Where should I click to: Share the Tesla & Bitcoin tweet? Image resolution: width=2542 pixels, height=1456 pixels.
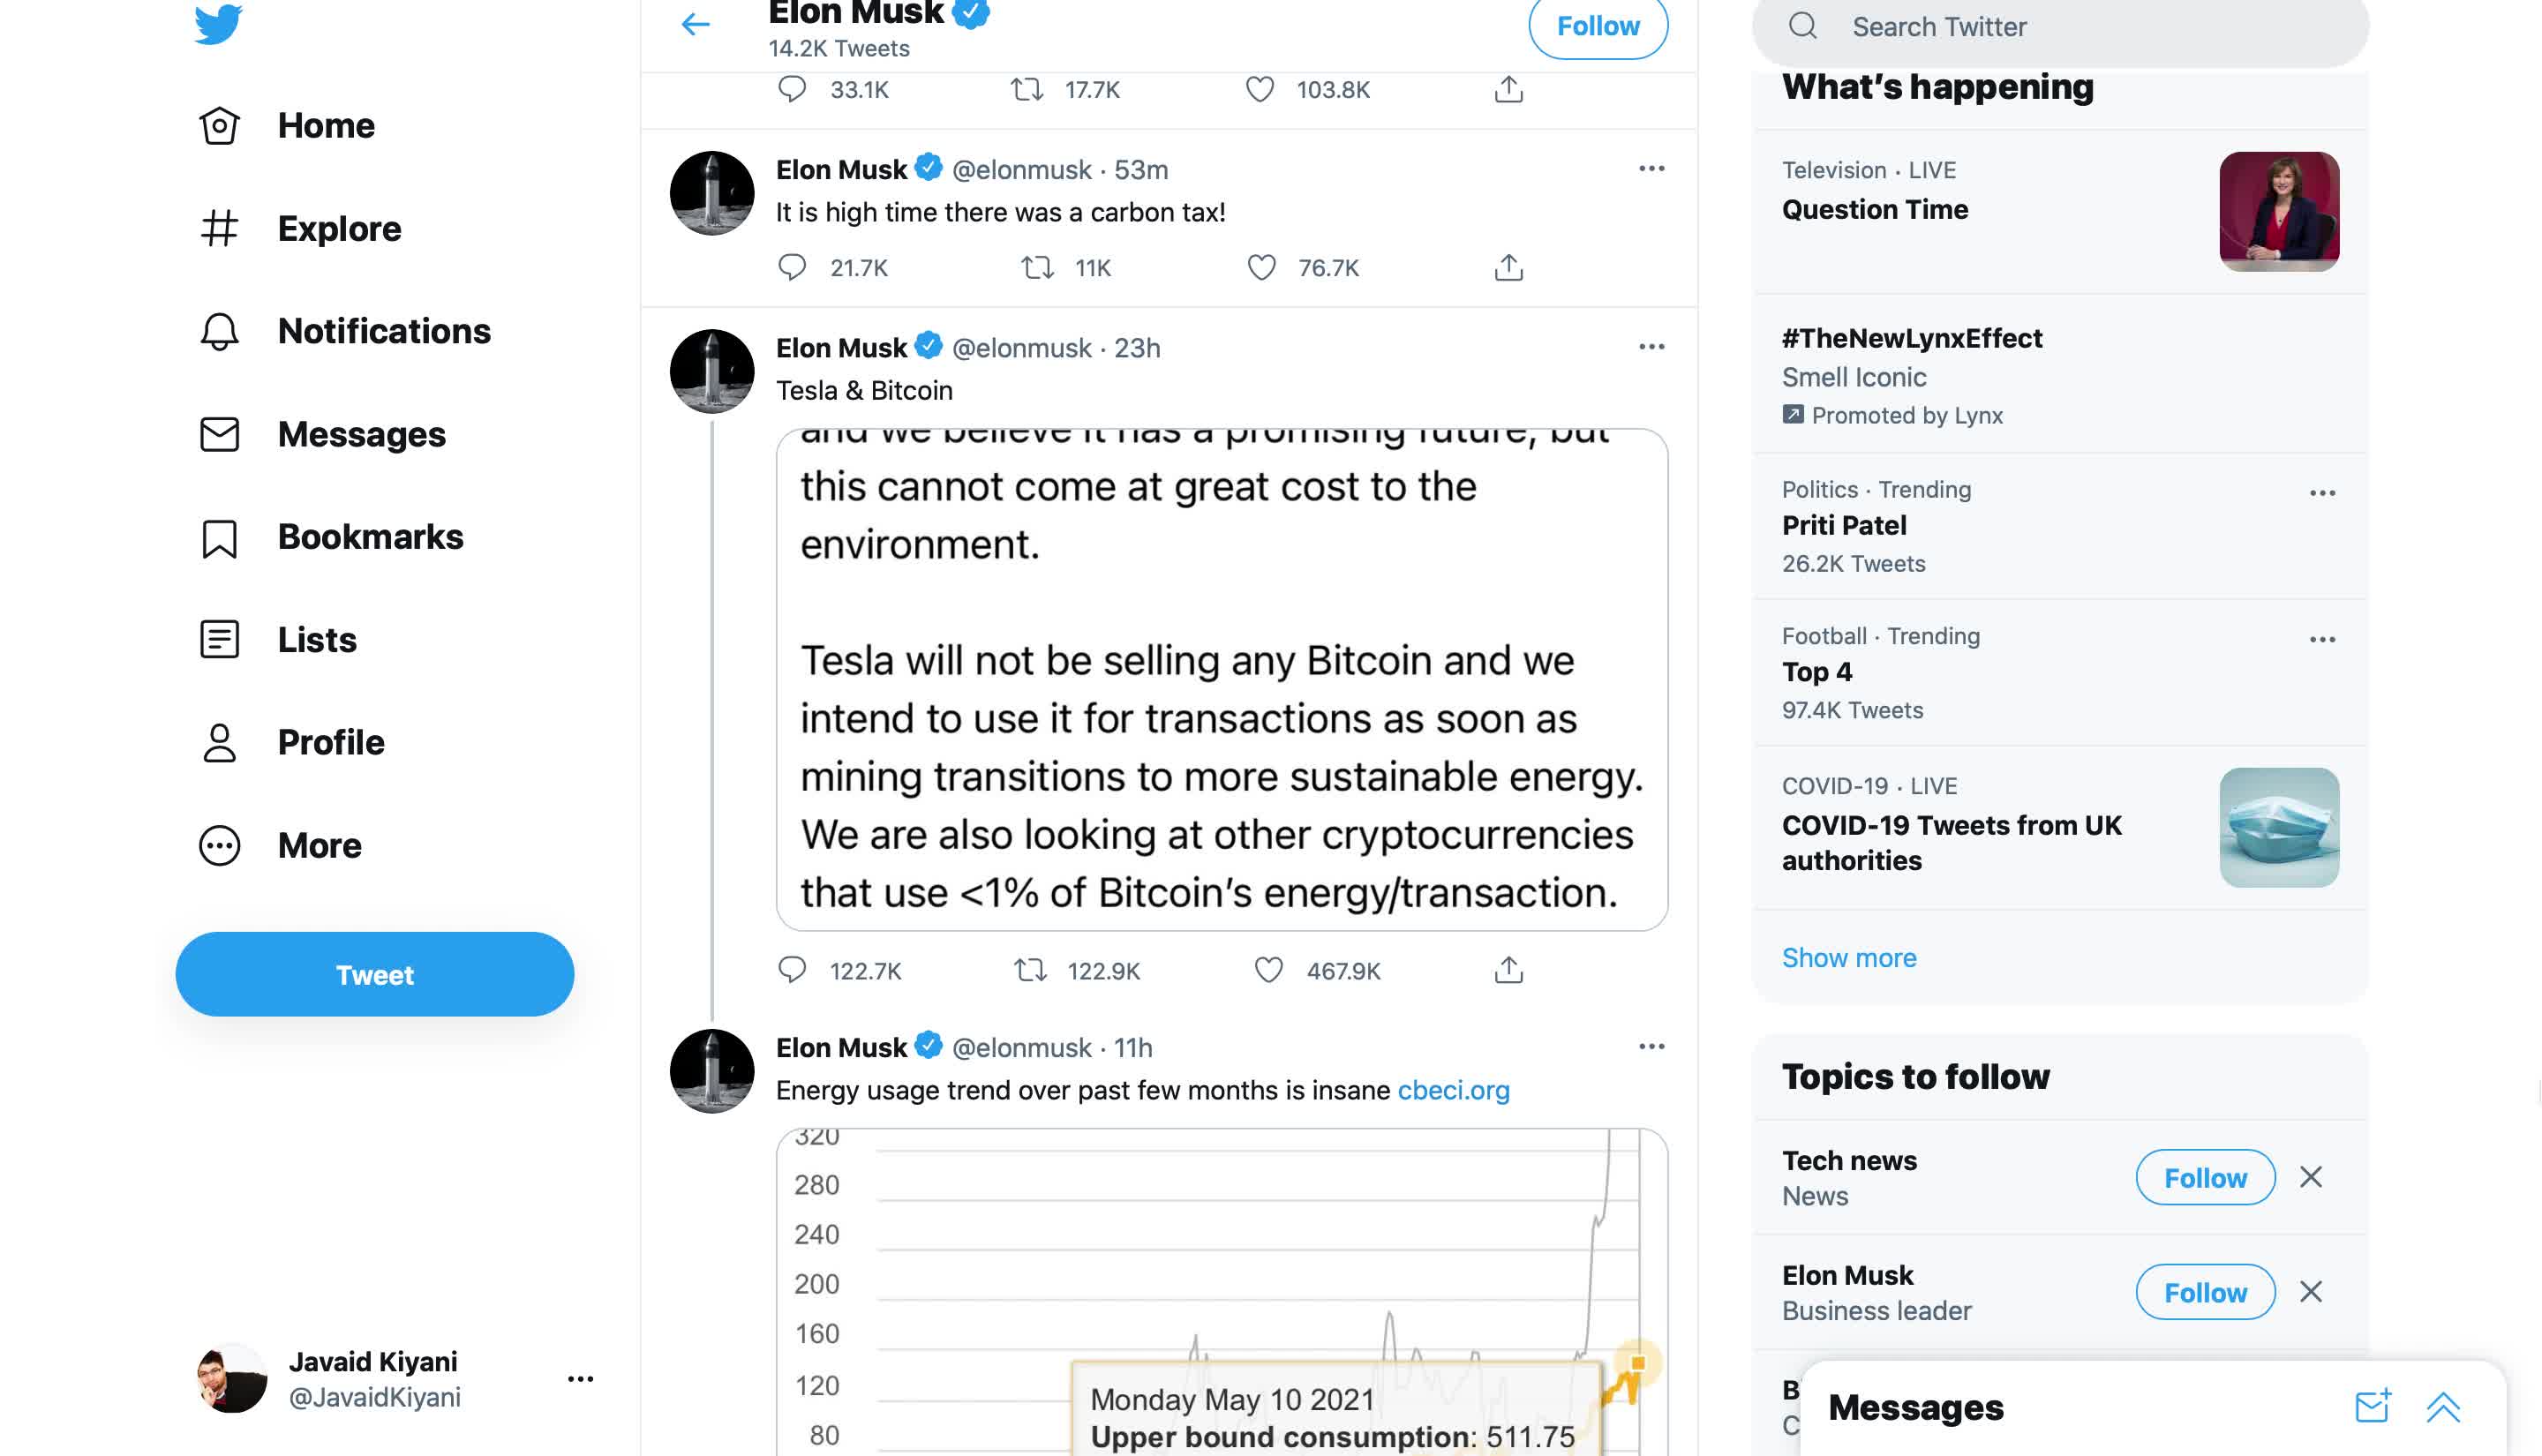1508,969
